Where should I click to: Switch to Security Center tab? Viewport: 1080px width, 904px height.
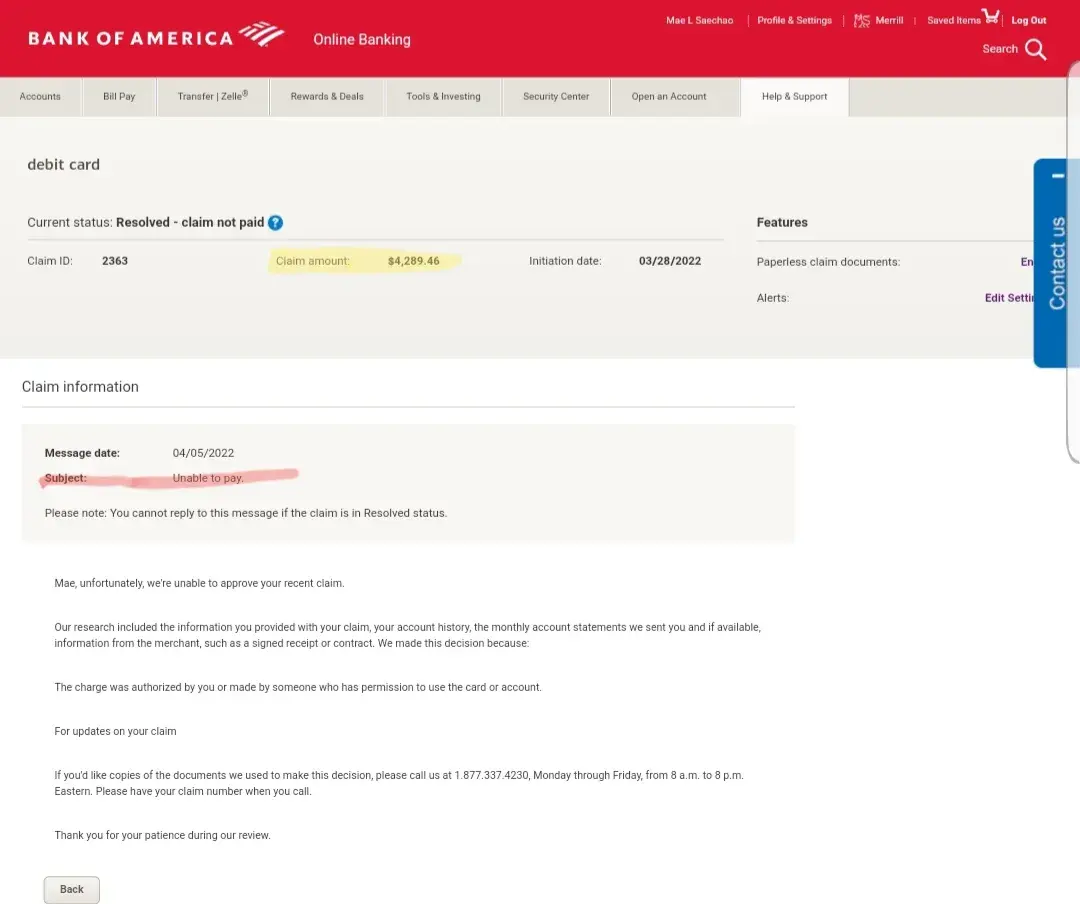556,96
